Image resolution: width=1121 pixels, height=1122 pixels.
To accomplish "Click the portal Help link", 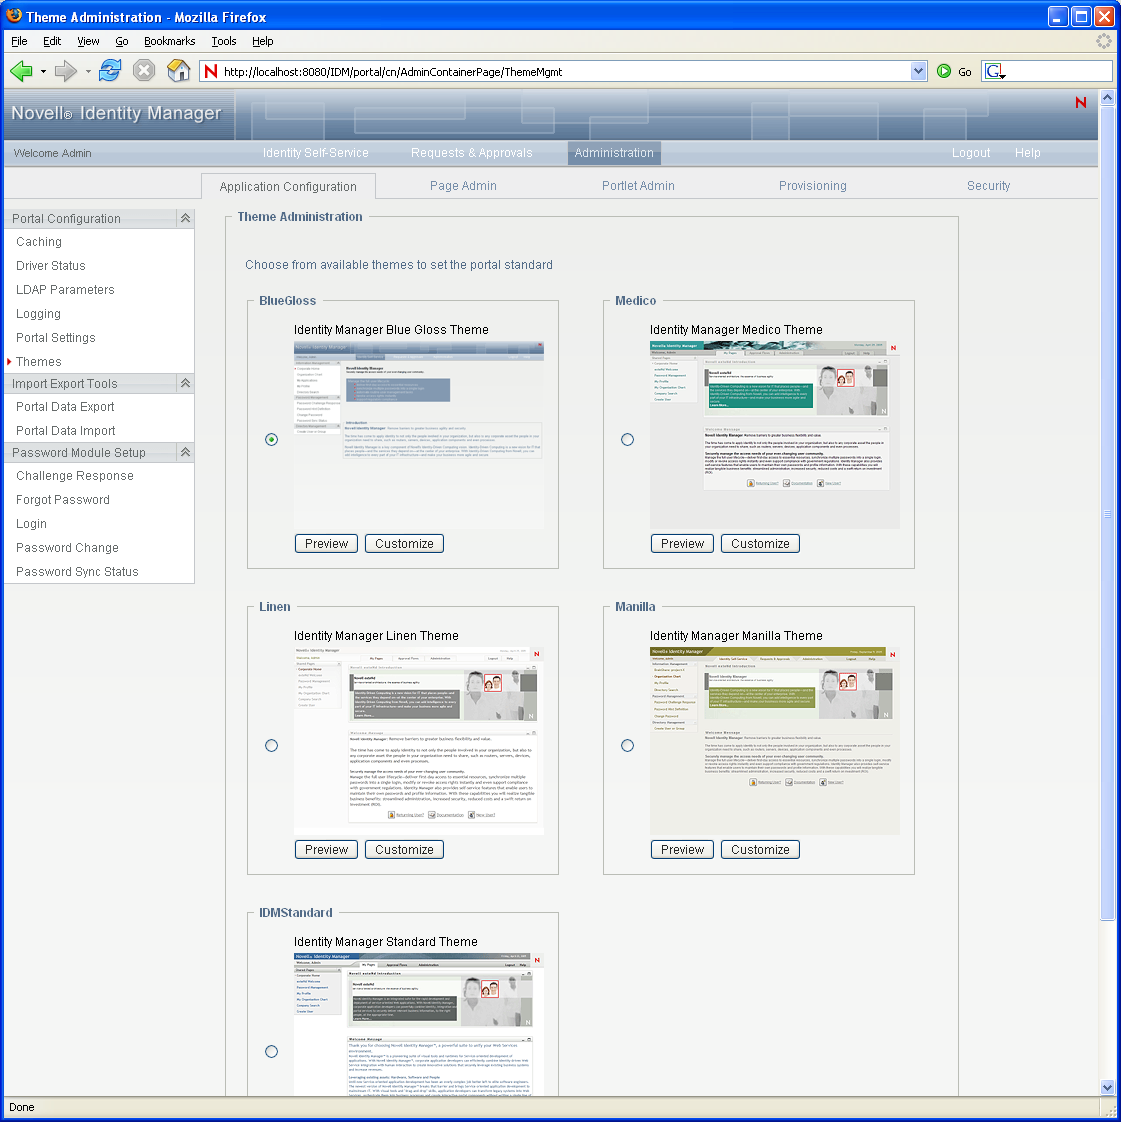I will coord(1027,152).
